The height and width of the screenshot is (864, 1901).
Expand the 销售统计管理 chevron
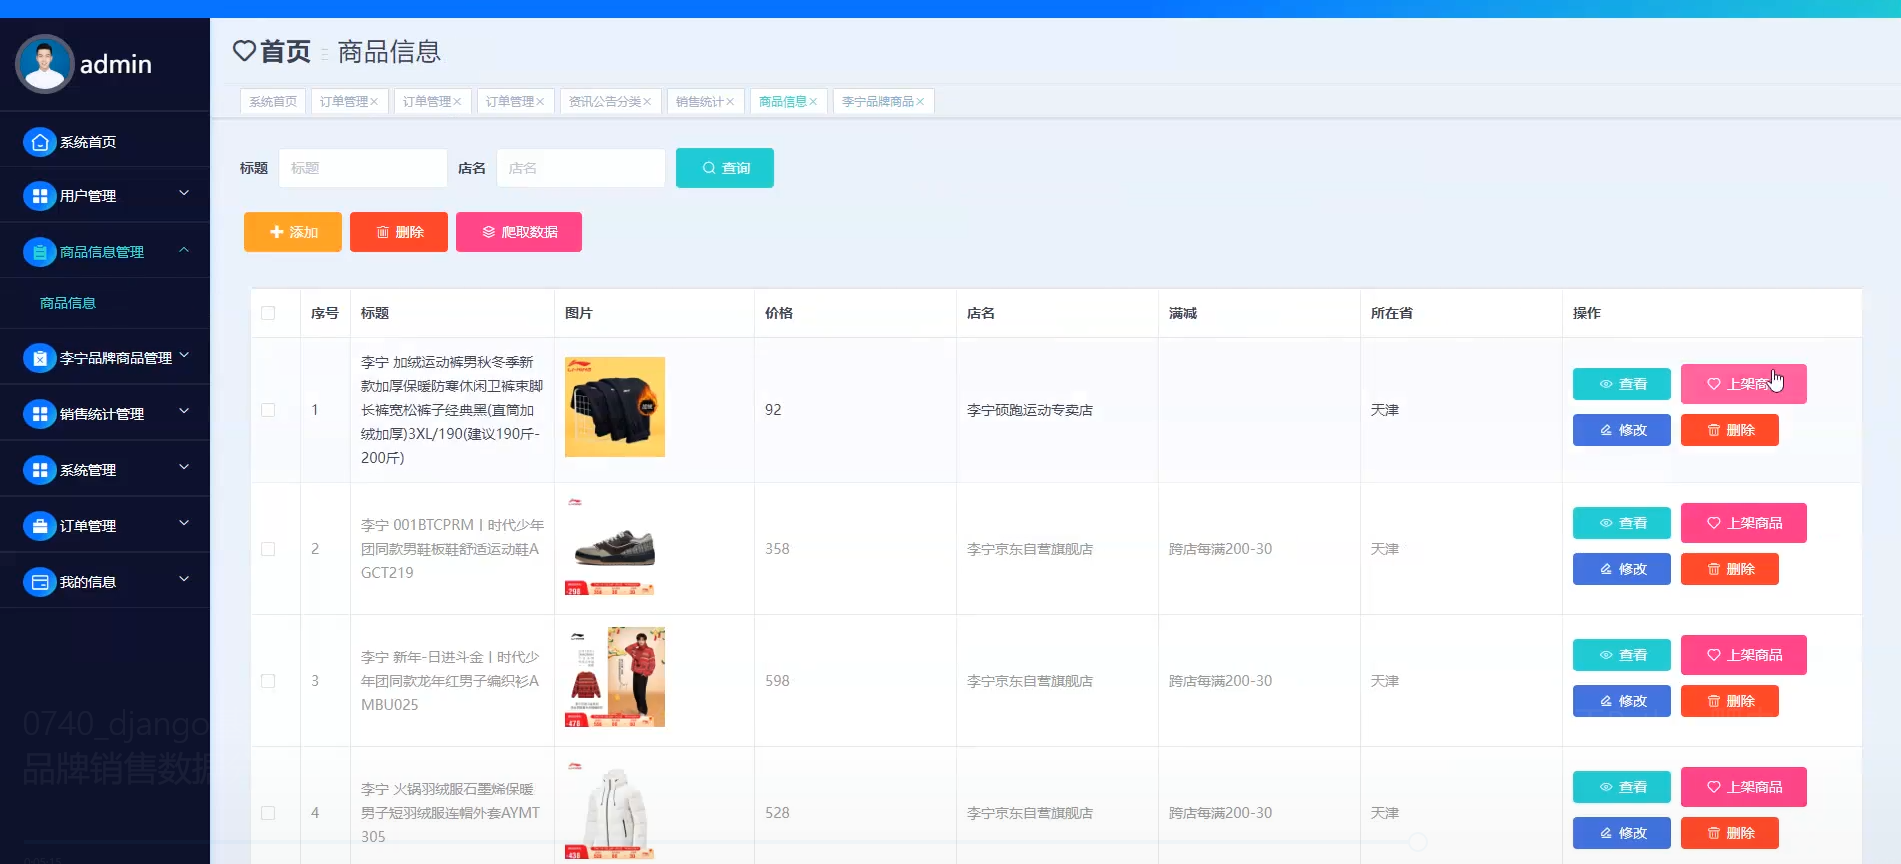click(184, 411)
